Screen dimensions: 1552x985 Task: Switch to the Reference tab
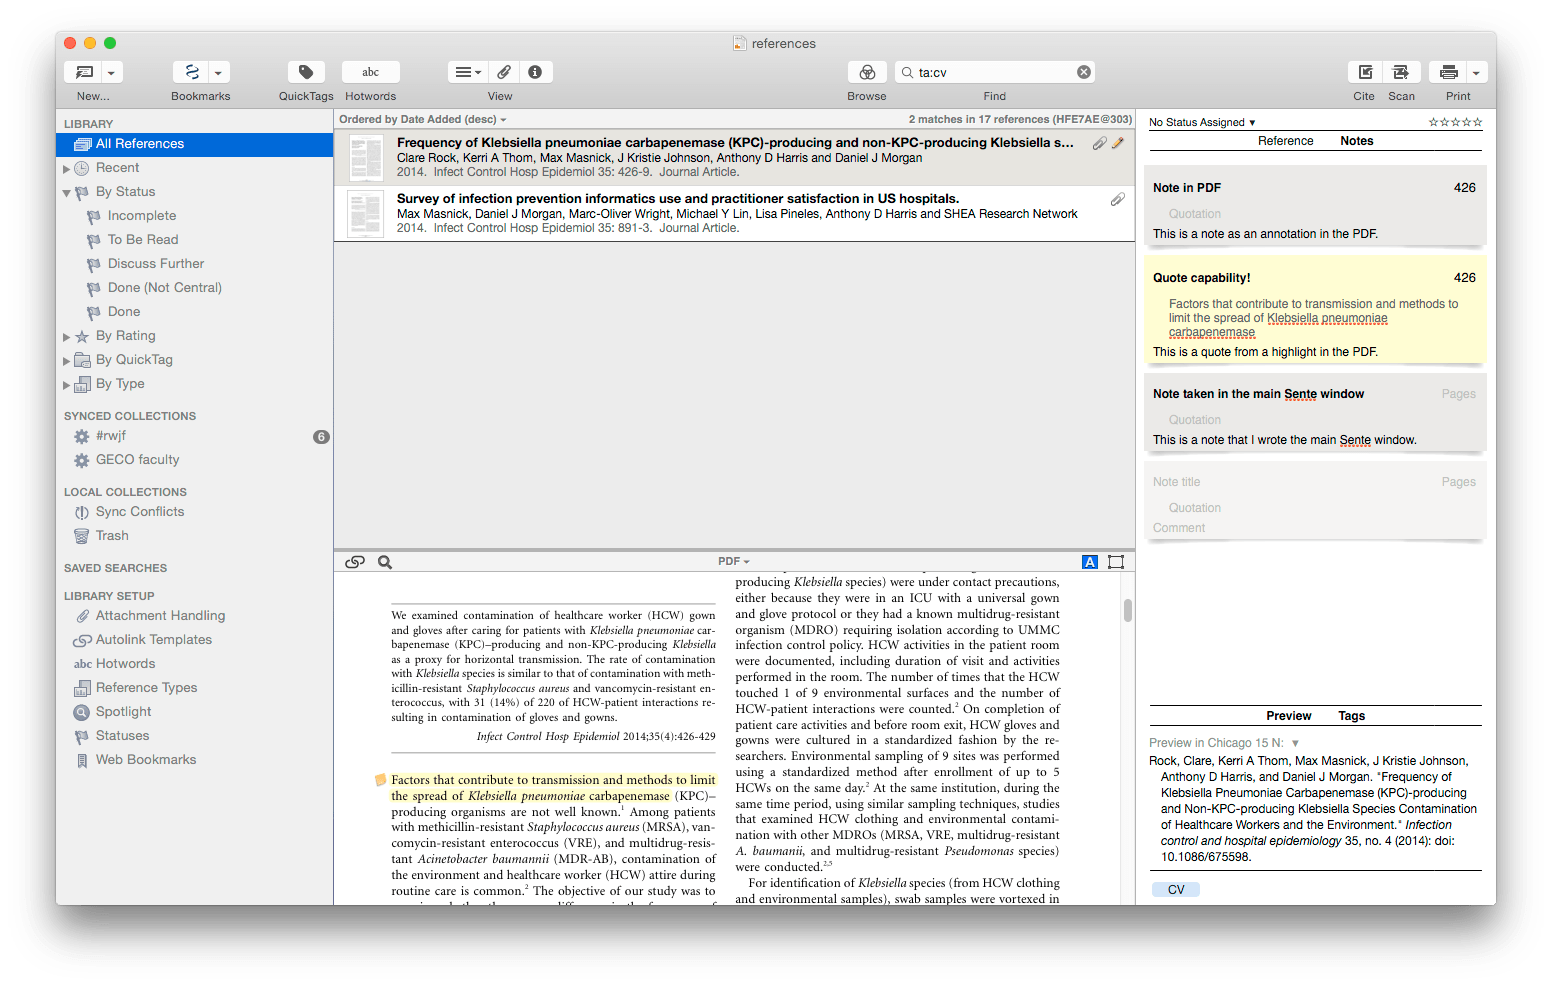[x=1286, y=140]
